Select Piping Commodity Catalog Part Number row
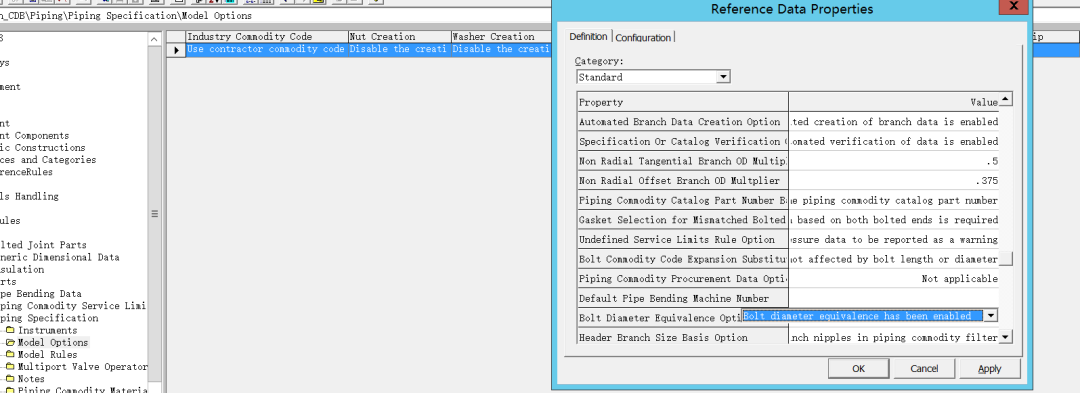This screenshot has height=393, width=1080. click(683, 200)
